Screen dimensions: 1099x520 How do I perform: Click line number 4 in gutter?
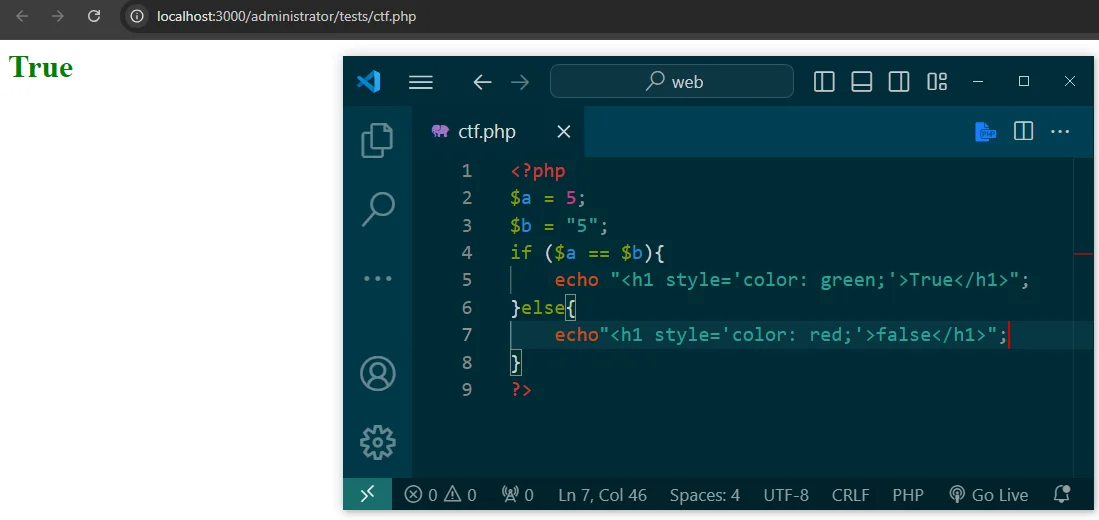click(467, 253)
